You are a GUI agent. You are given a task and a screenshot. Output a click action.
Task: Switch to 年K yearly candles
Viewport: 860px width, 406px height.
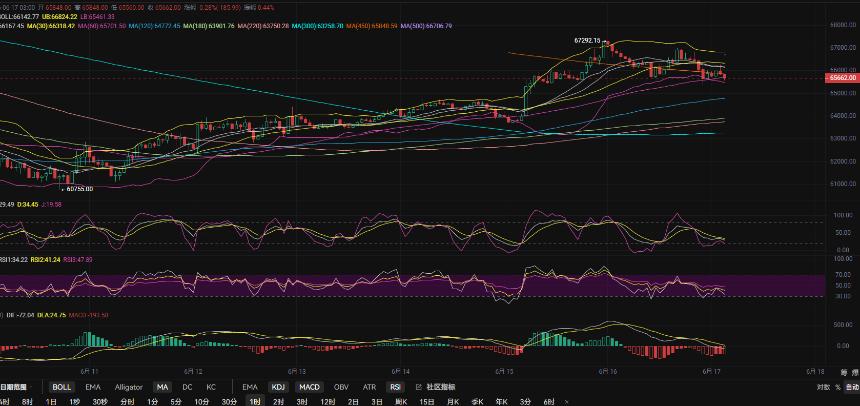[502, 402]
